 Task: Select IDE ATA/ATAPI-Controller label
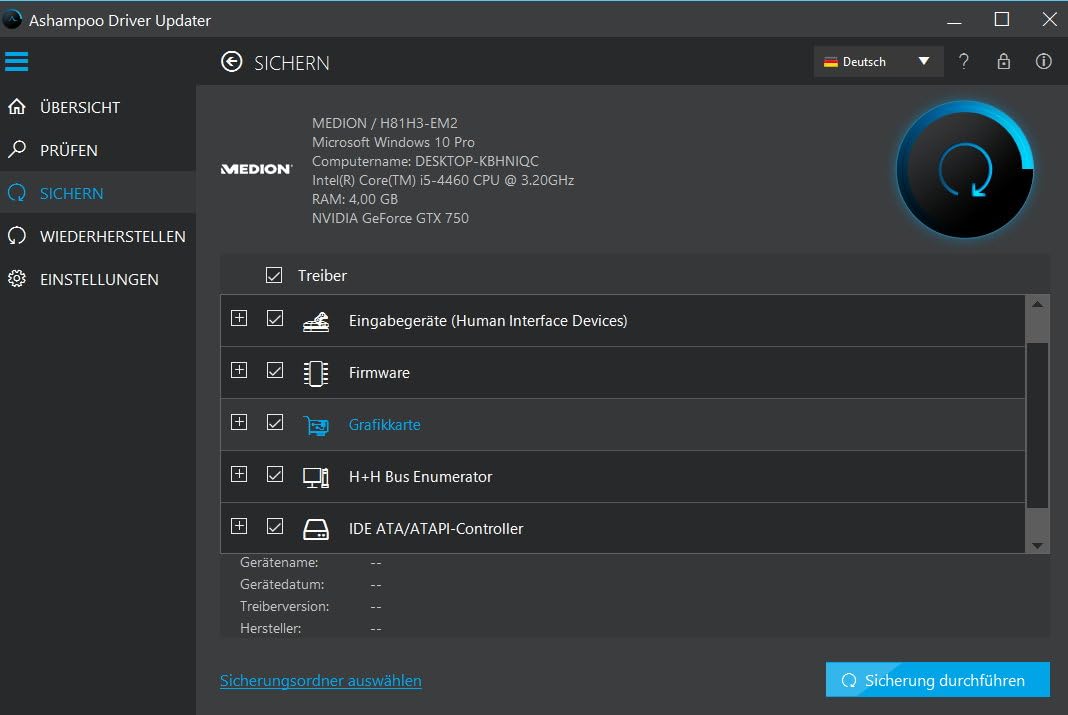[x=436, y=528]
